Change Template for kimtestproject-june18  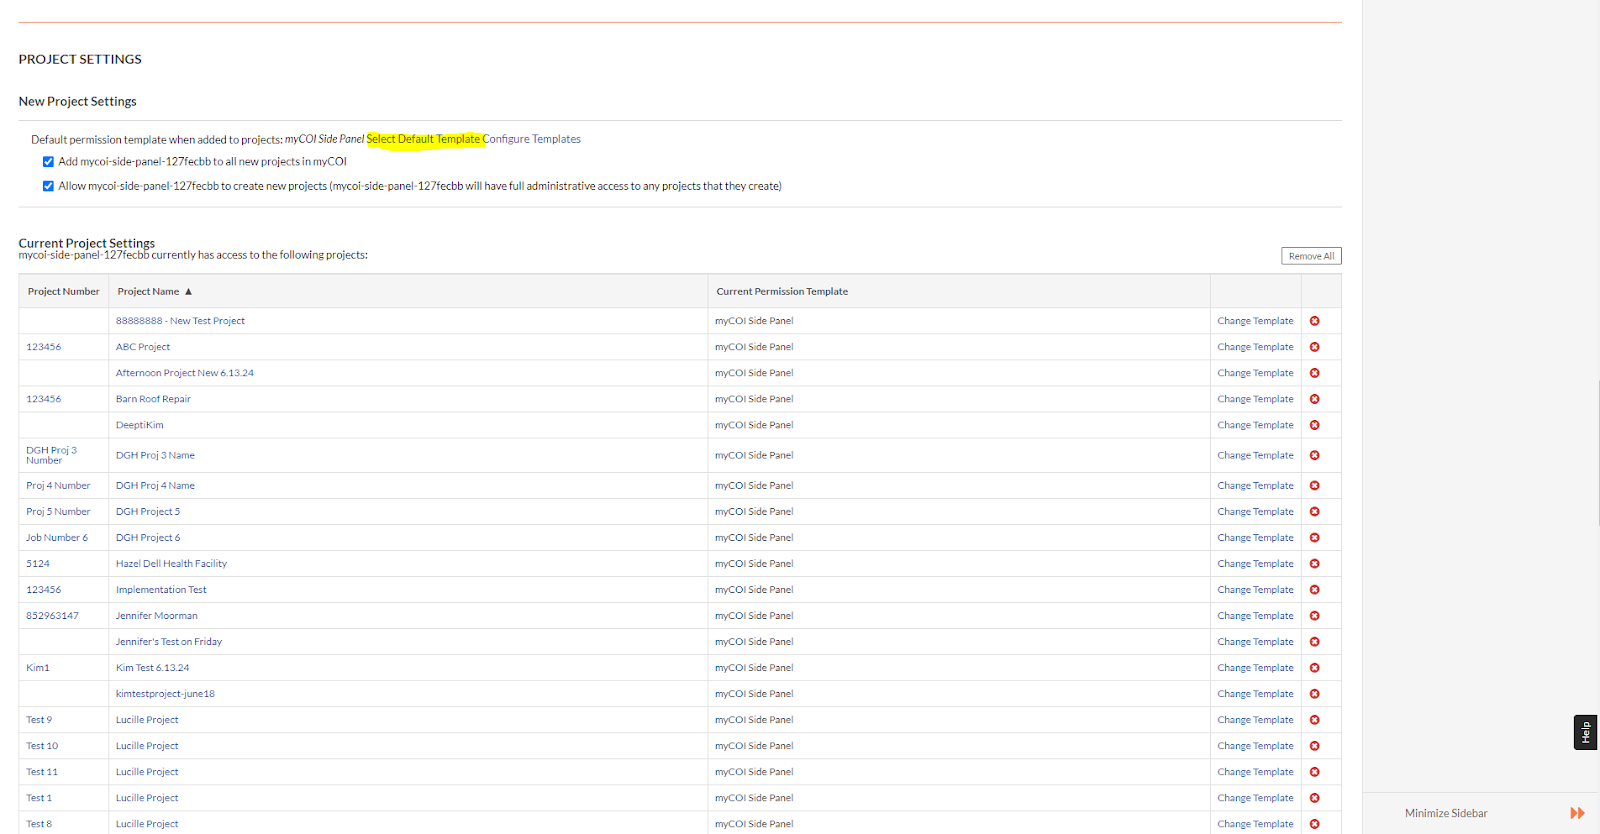point(1255,694)
